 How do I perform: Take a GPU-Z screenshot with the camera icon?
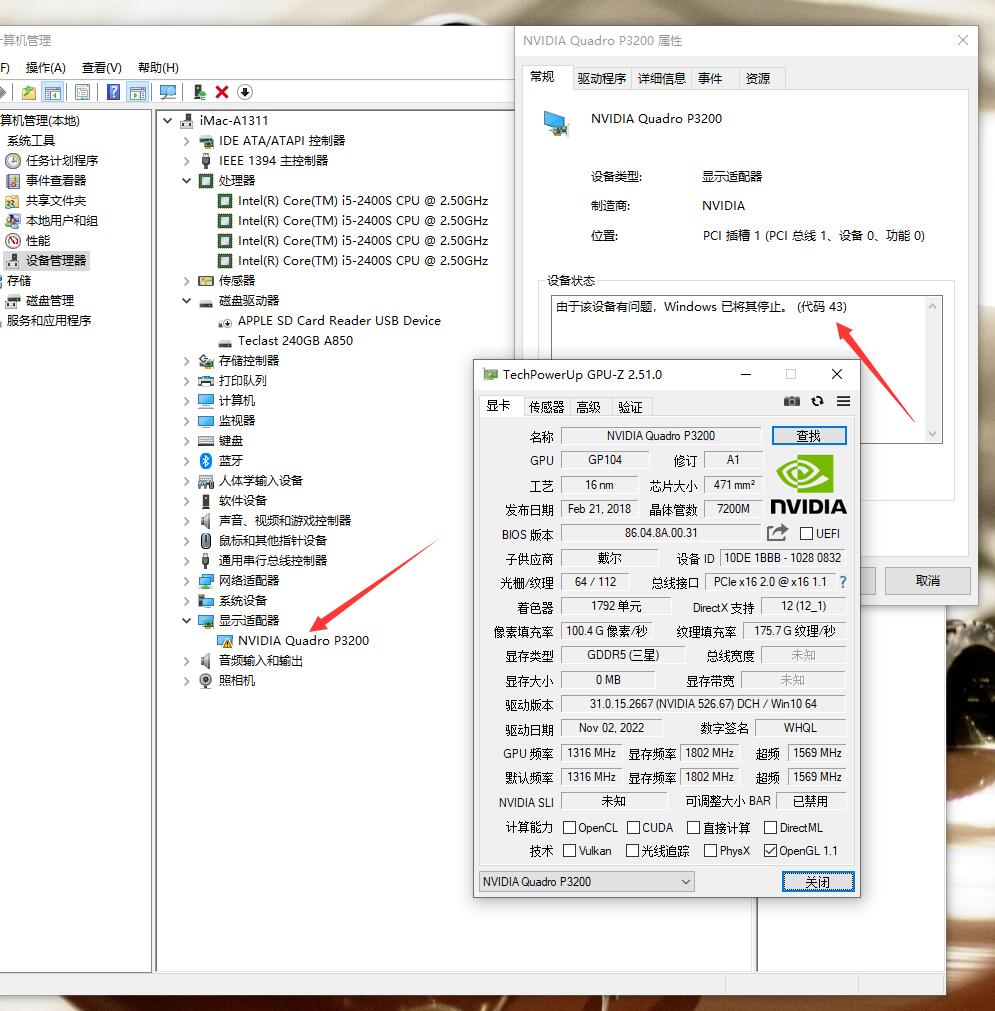coord(792,401)
